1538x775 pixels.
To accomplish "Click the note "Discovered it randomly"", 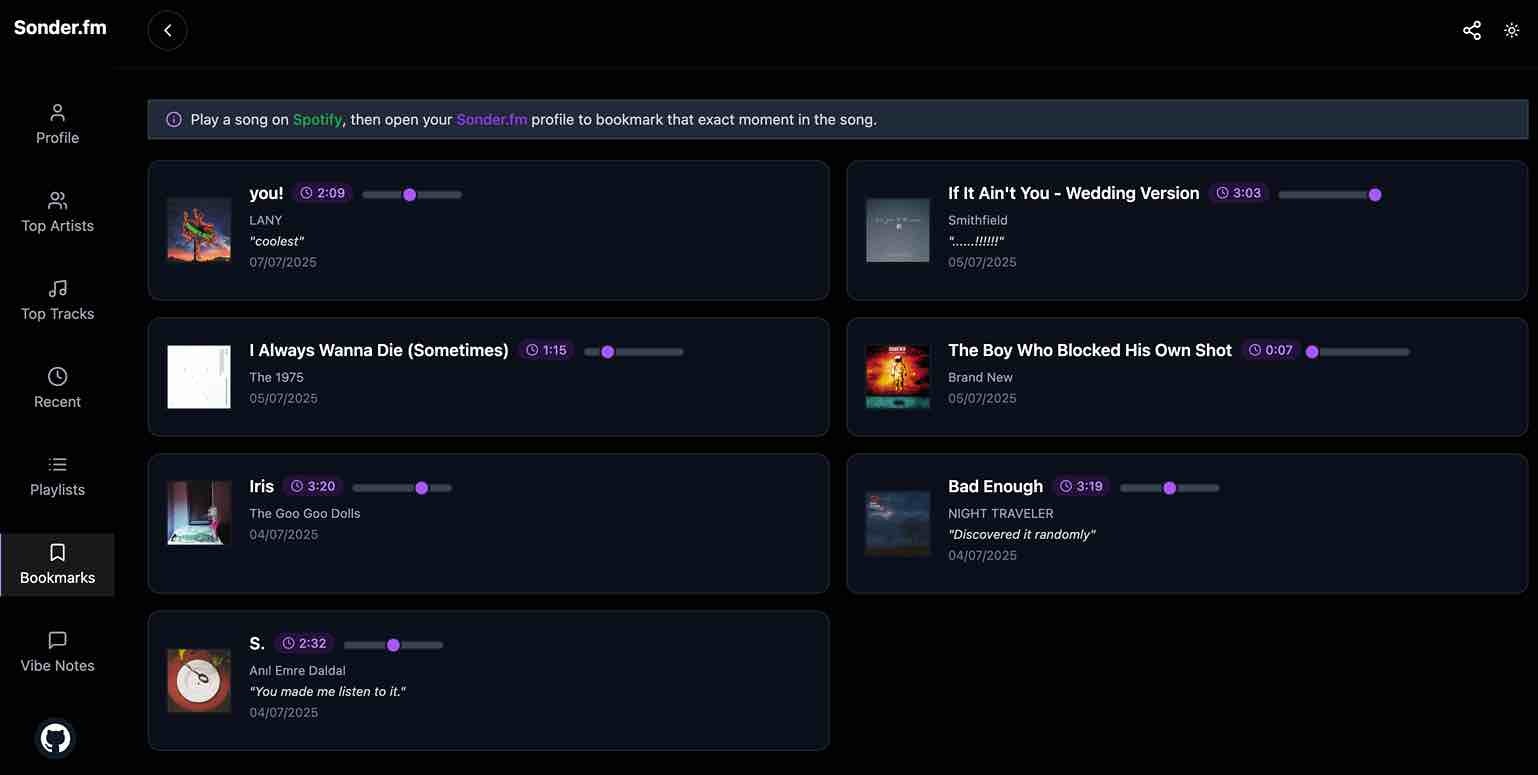I will coord(1022,534).
